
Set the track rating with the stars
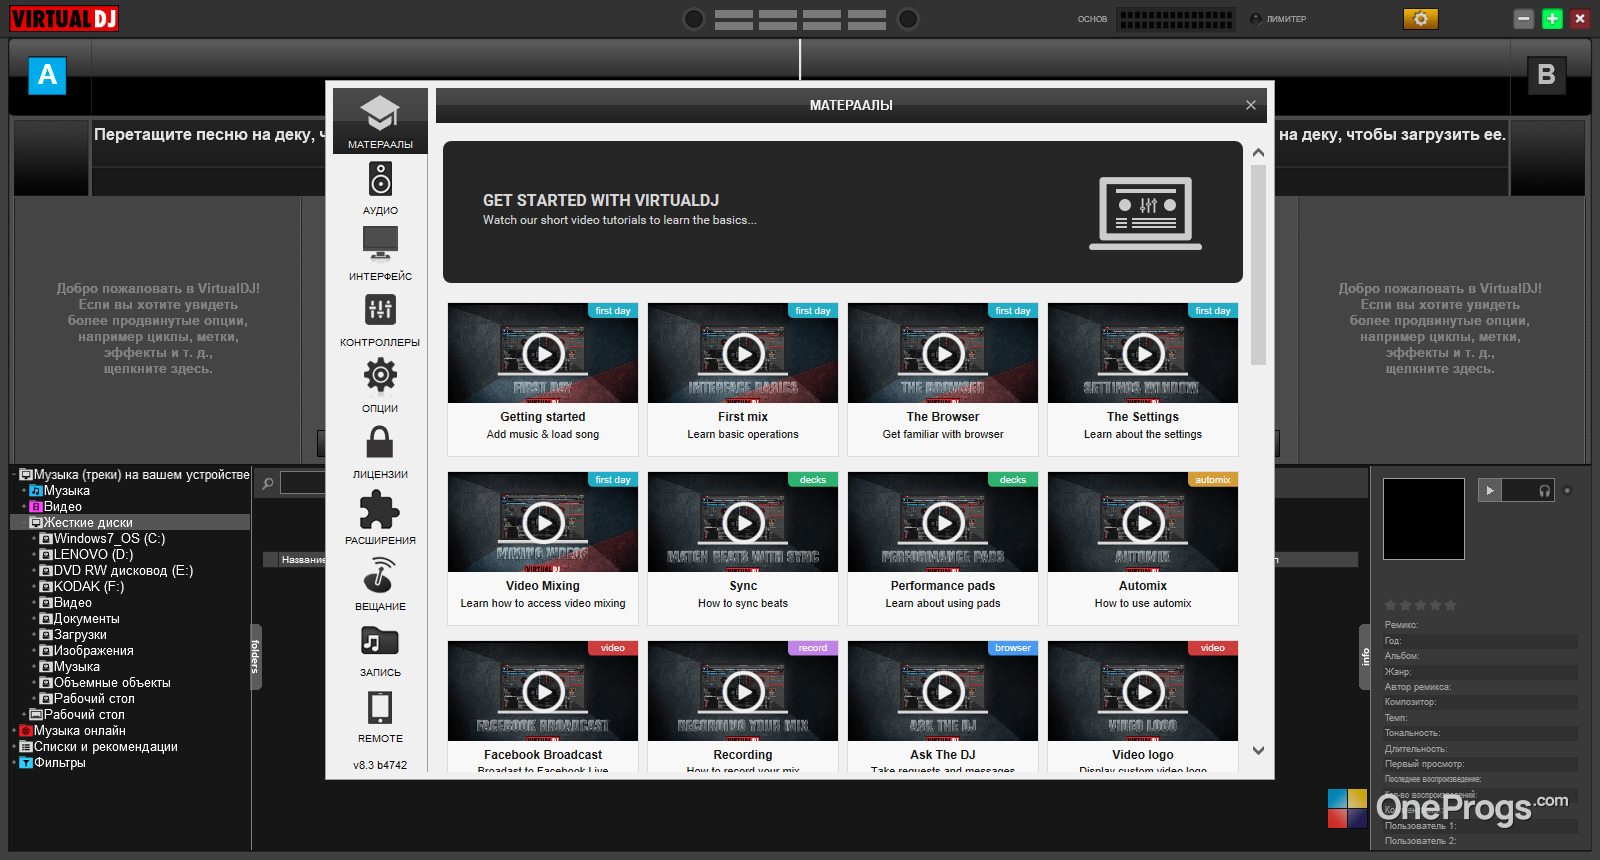[x=1420, y=605]
